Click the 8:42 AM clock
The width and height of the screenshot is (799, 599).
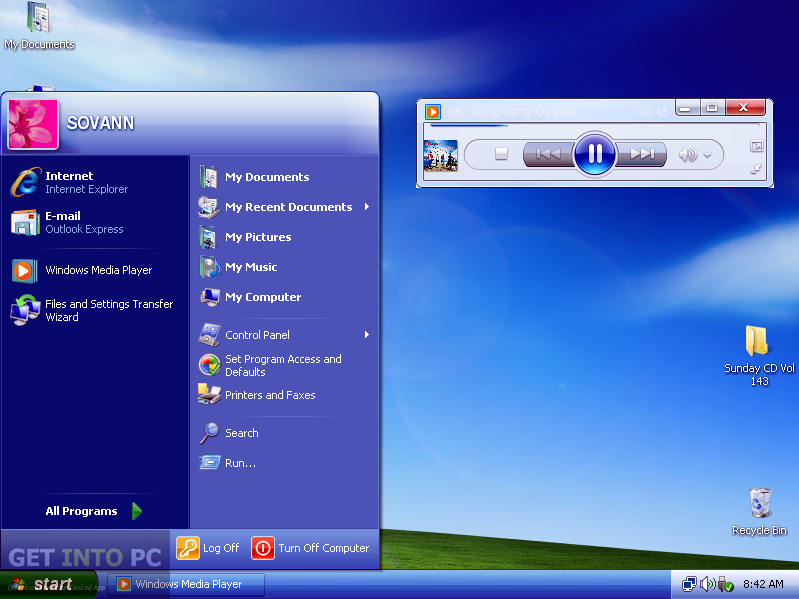763,584
